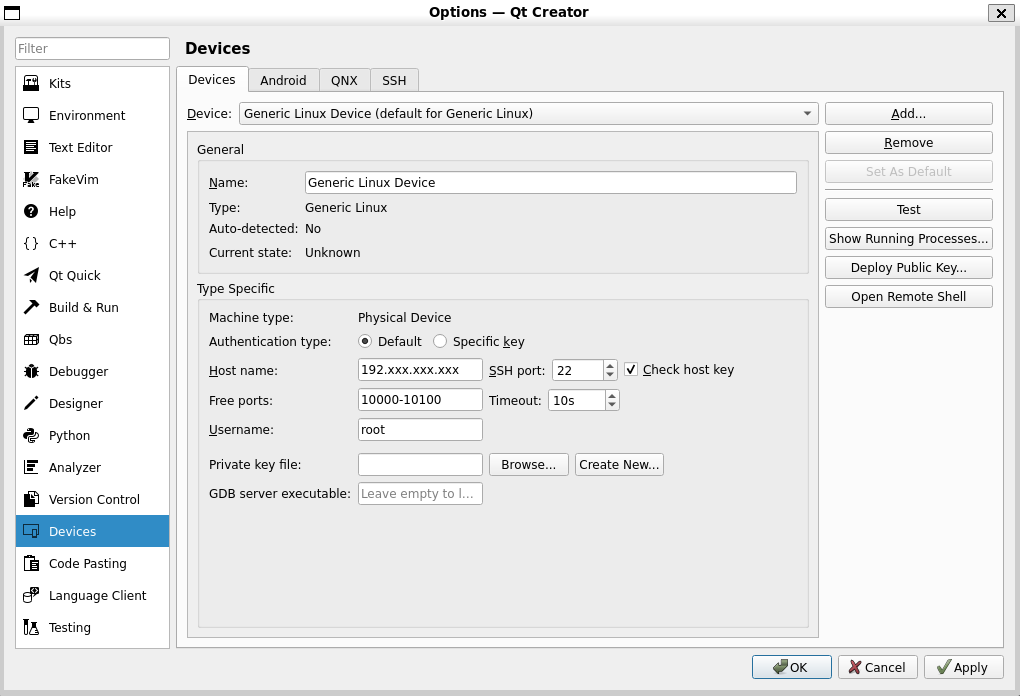Click the device Name field
This screenshot has height=696, width=1020.
pyautogui.click(x=550, y=183)
